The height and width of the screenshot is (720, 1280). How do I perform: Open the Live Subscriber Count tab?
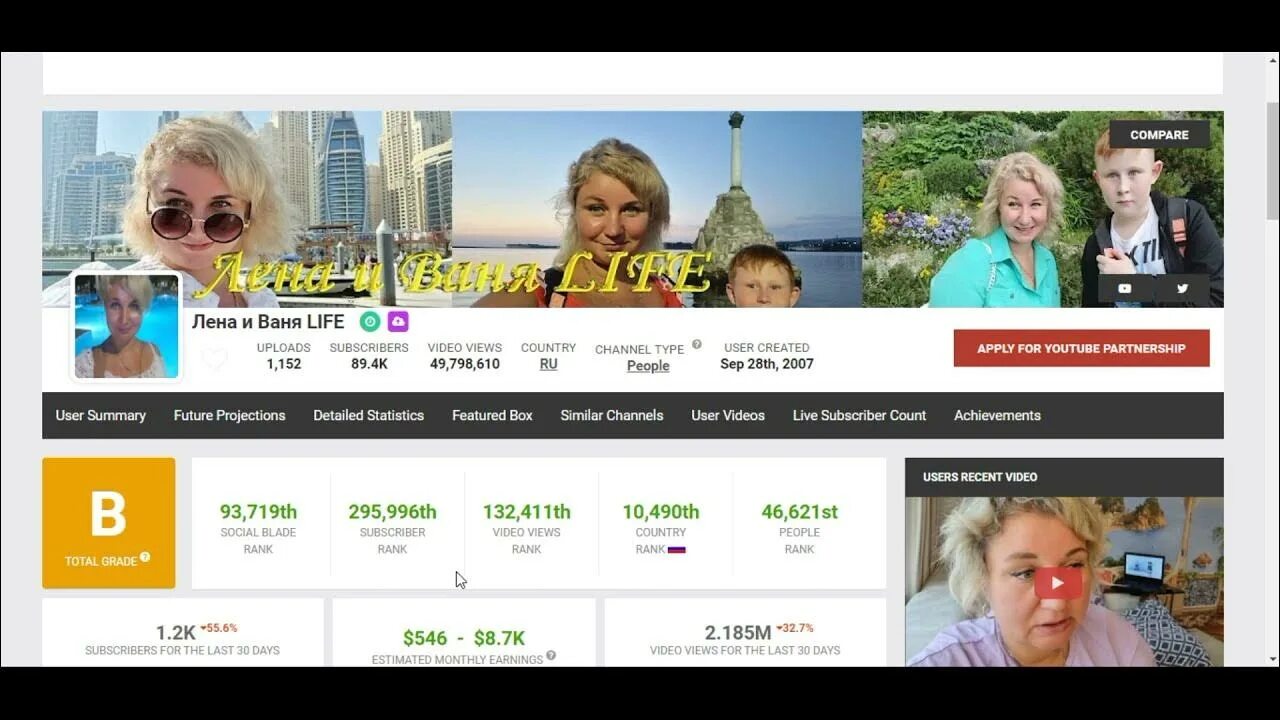[x=859, y=415]
